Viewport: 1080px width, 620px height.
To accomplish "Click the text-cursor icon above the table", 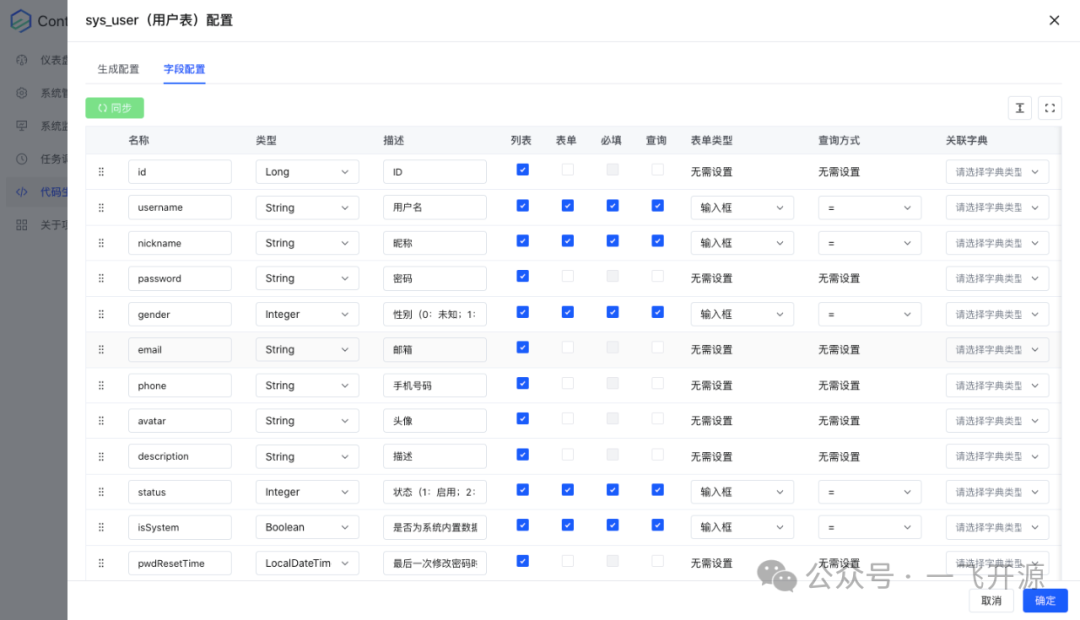I will pyautogui.click(x=1019, y=107).
